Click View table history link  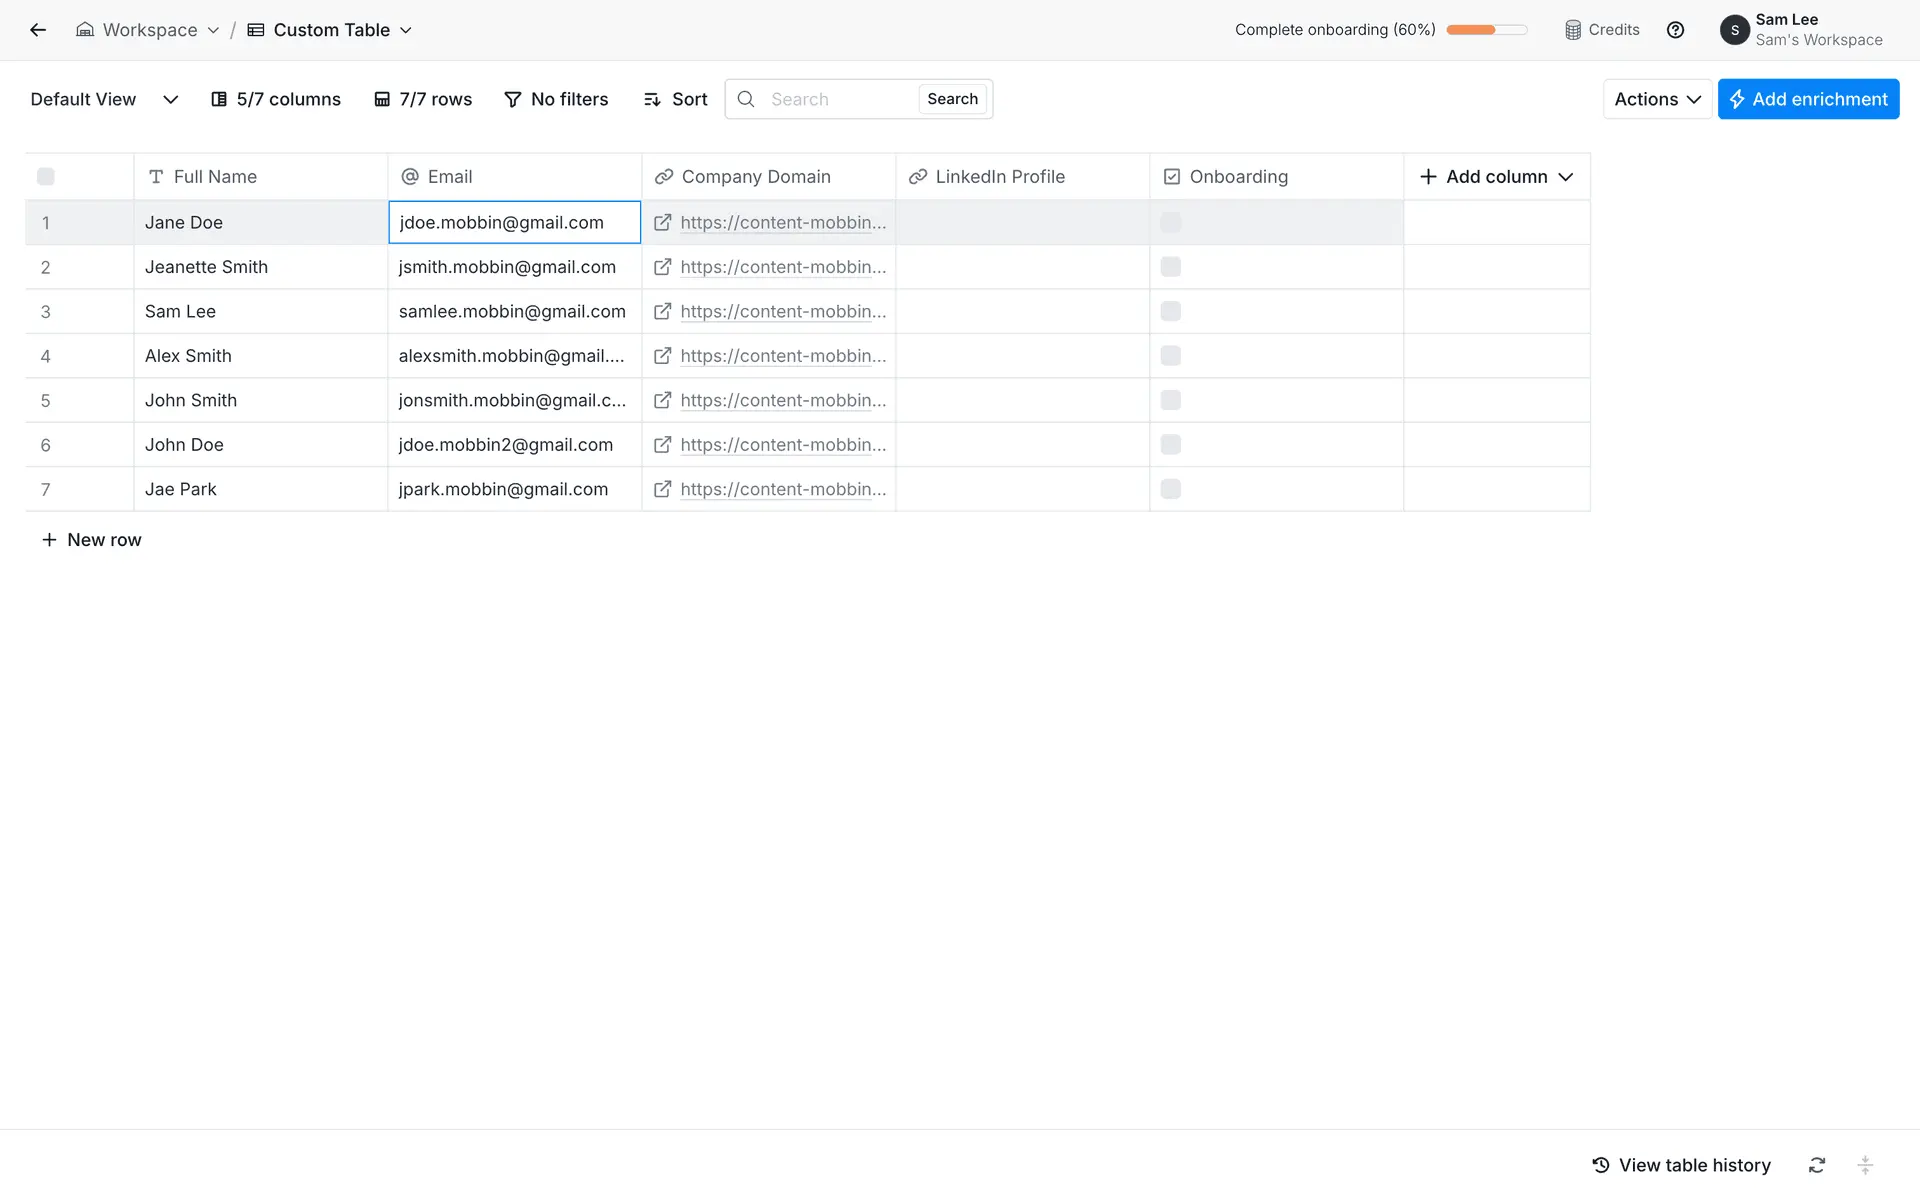[x=1682, y=1165]
